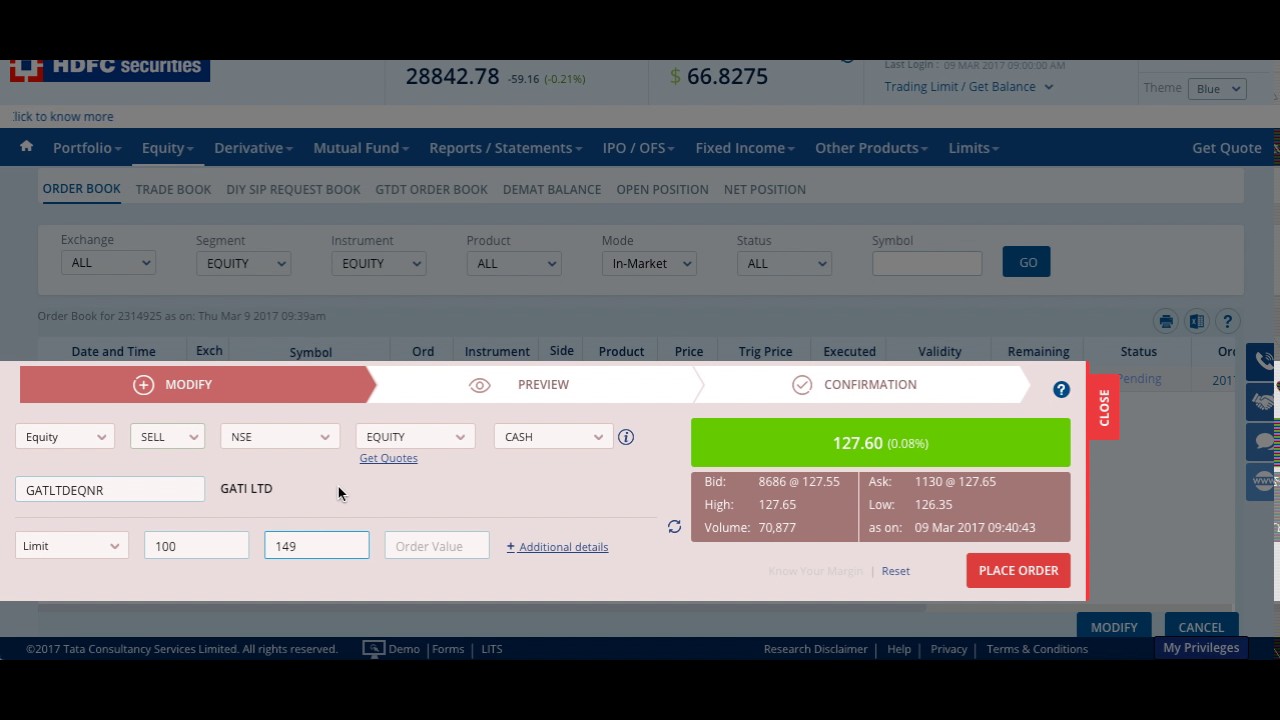Click the PLACE ORDER button

[x=1018, y=570]
